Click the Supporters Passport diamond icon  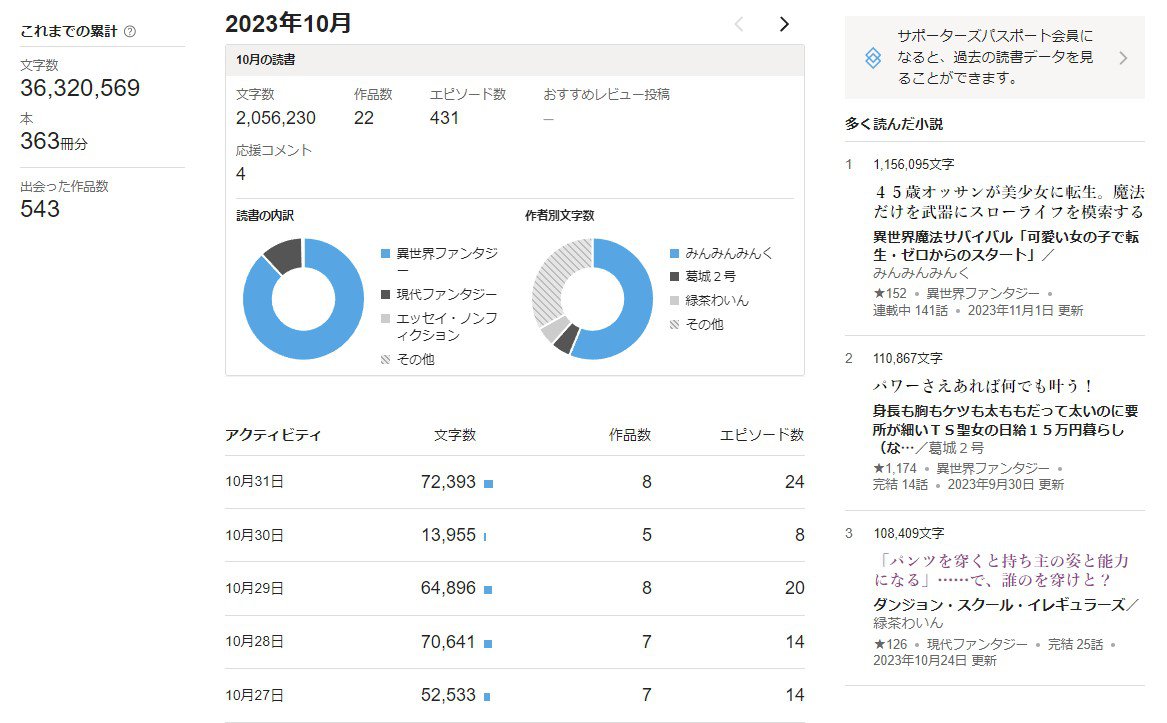(x=873, y=58)
